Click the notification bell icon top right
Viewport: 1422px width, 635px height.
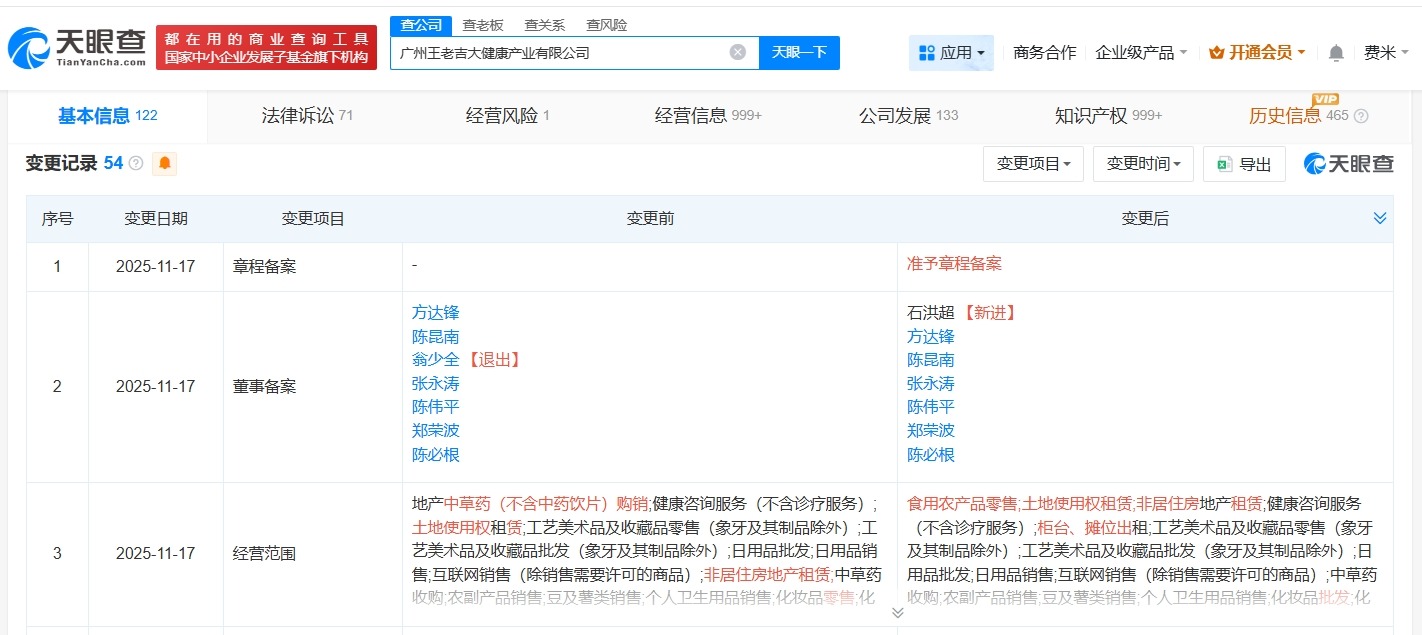(x=1335, y=52)
